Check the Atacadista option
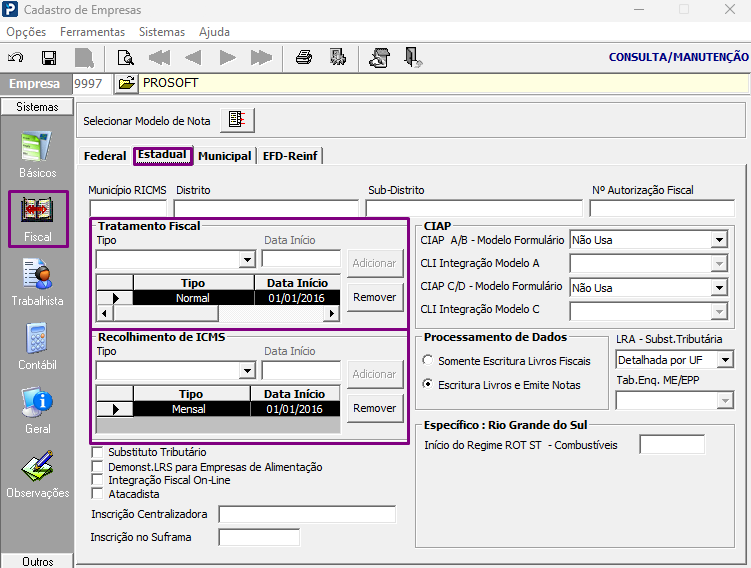The height and width of the screenshot is (568, 751). (x=97, y=494)
